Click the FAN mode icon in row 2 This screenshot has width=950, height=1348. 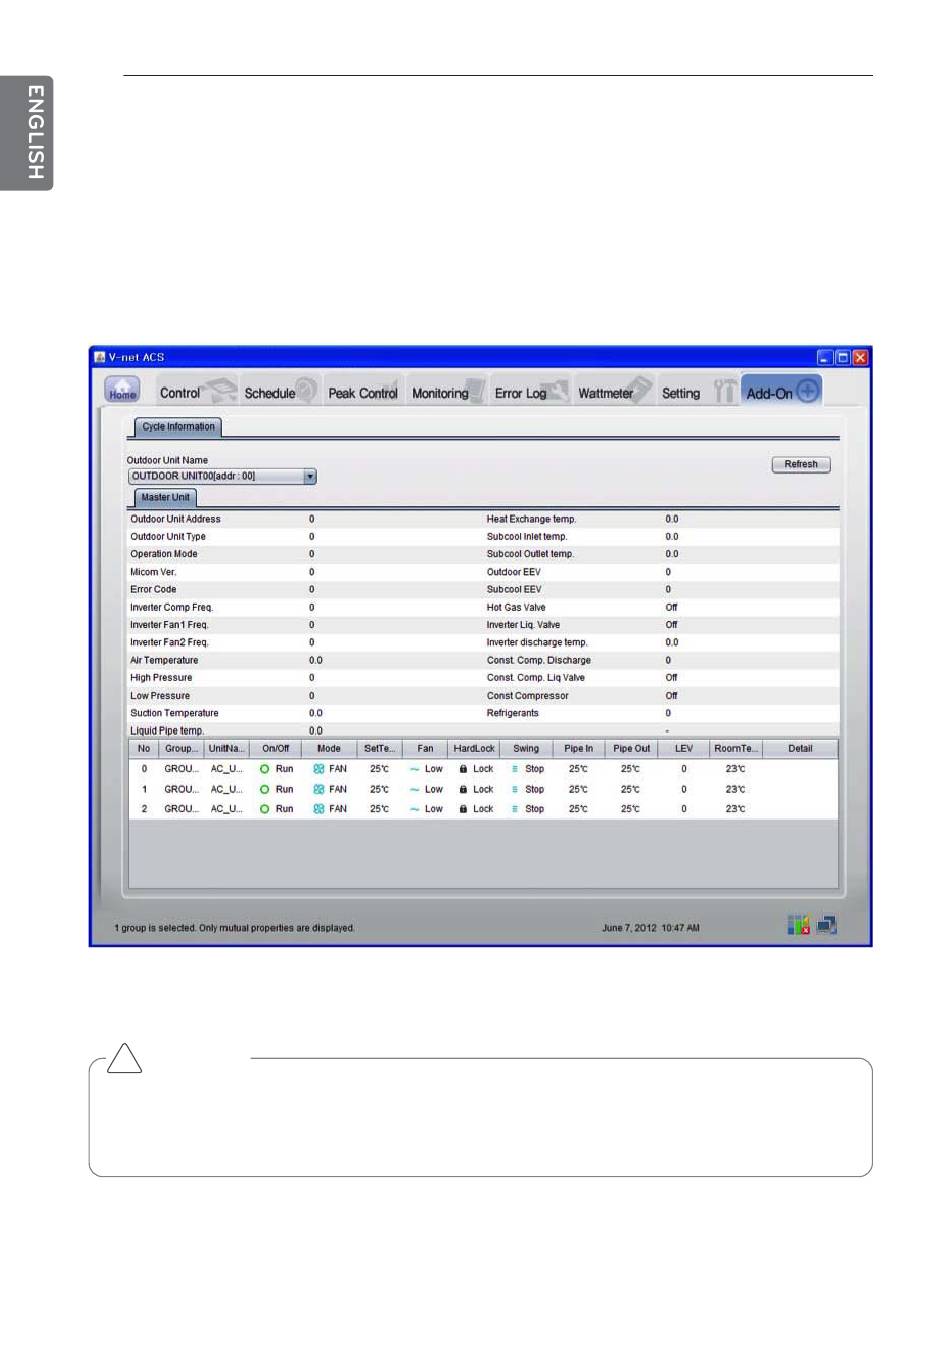point(319,809)
